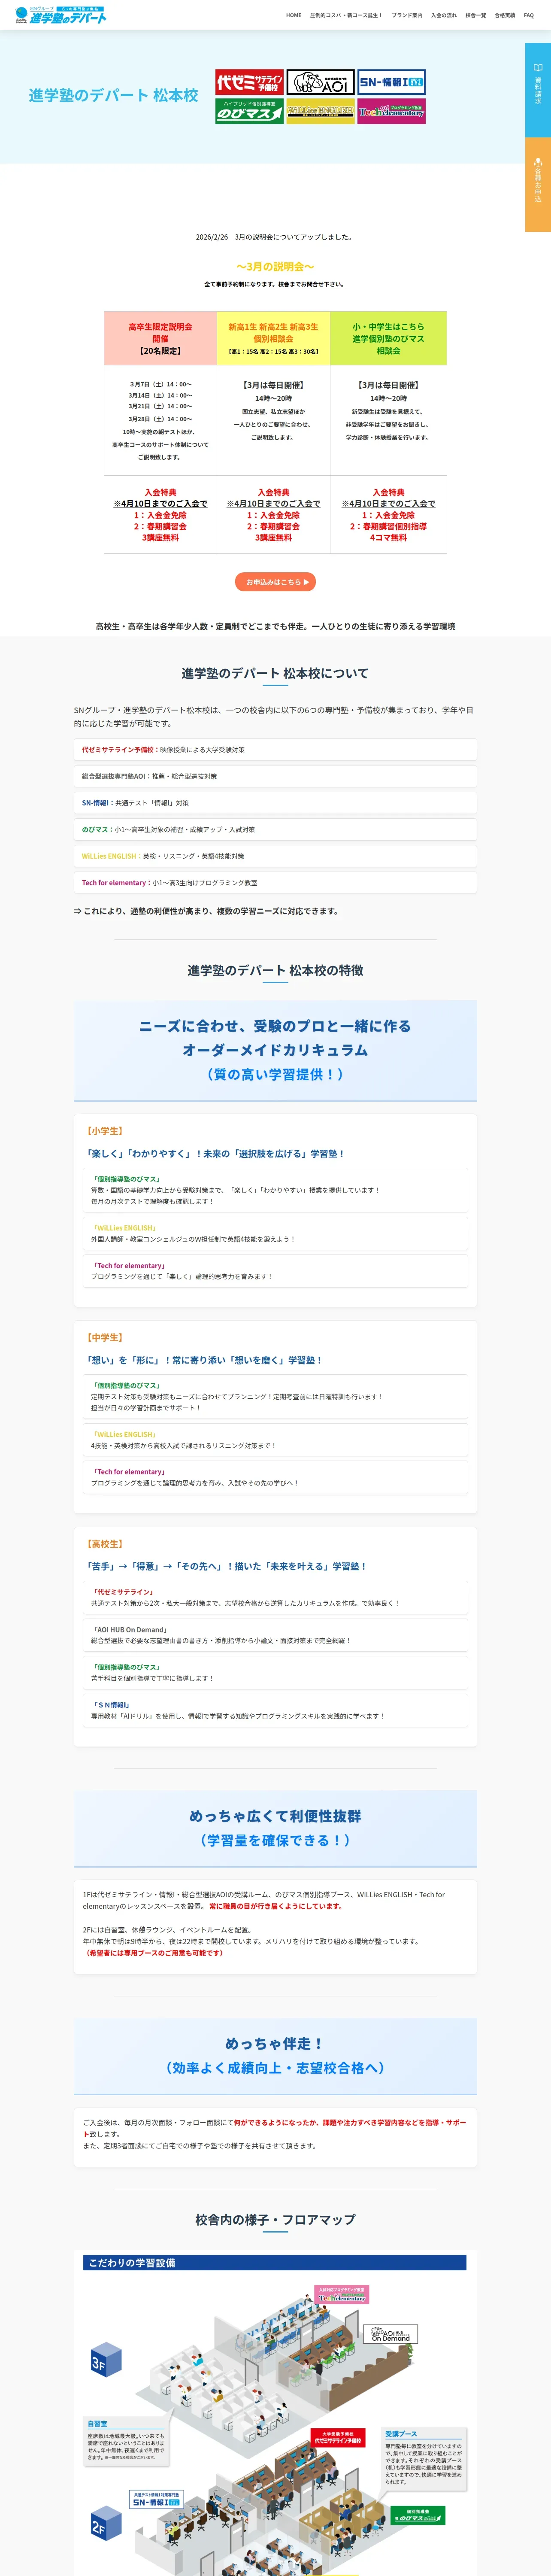
Task: Click 進学塾のデパート 松本校の特徴 heading
Action: (275, 970)
